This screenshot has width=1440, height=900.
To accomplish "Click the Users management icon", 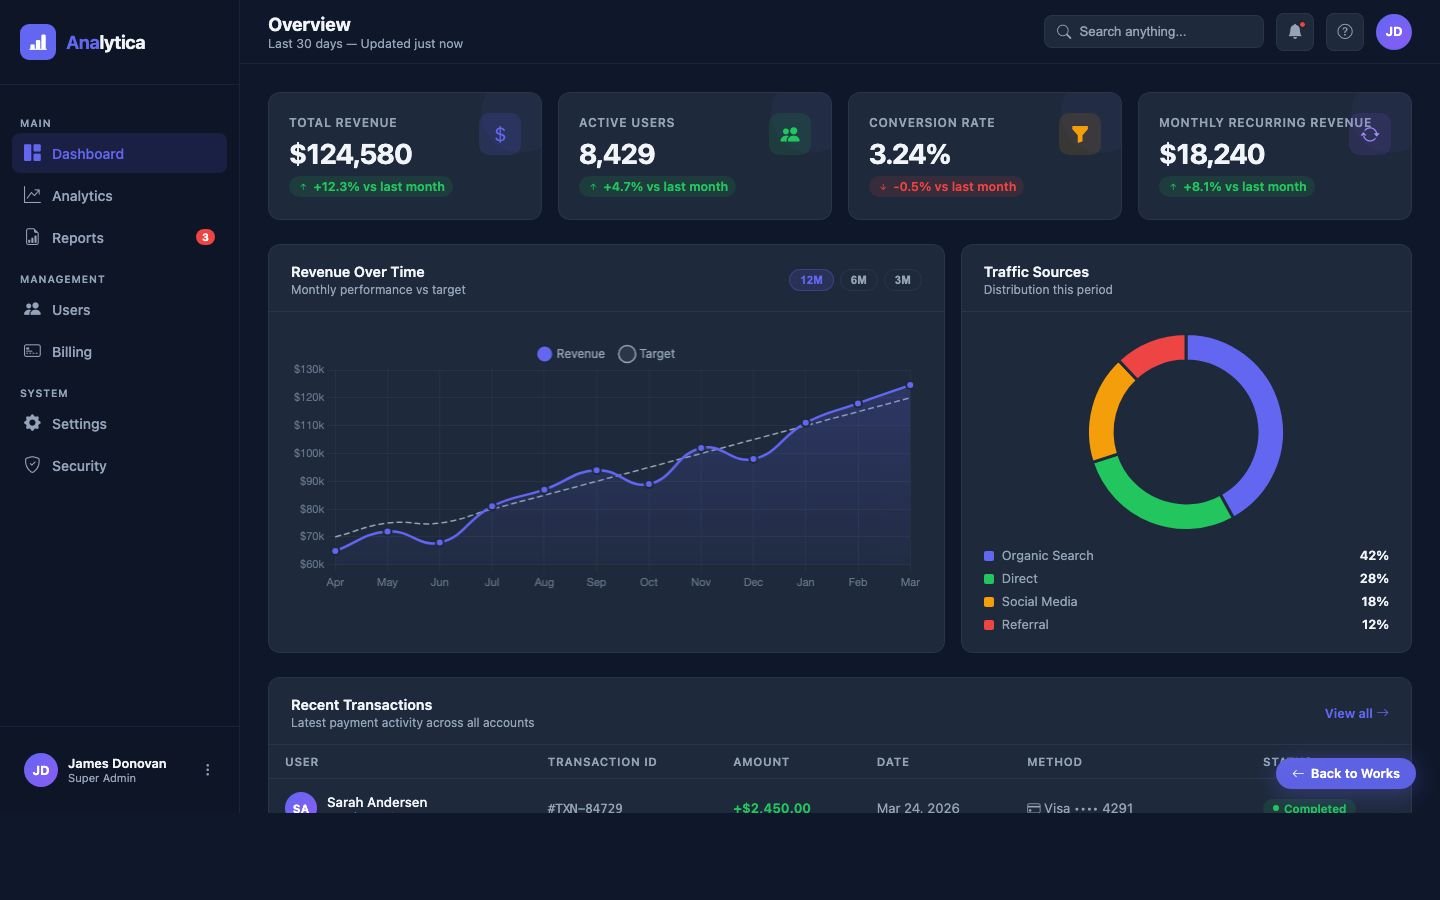I will [31, 310].
